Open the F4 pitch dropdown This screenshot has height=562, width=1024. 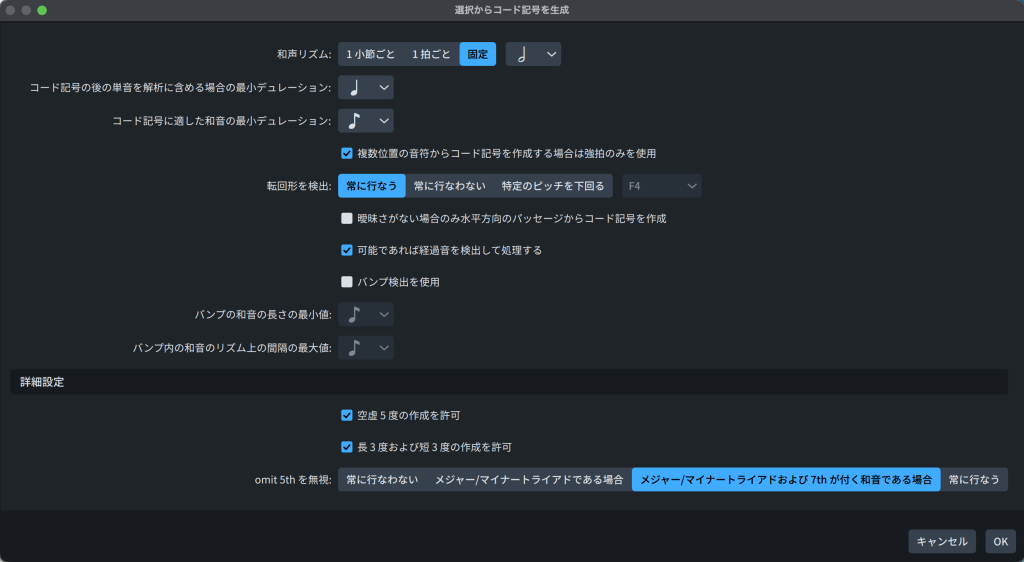click(661, 186)
